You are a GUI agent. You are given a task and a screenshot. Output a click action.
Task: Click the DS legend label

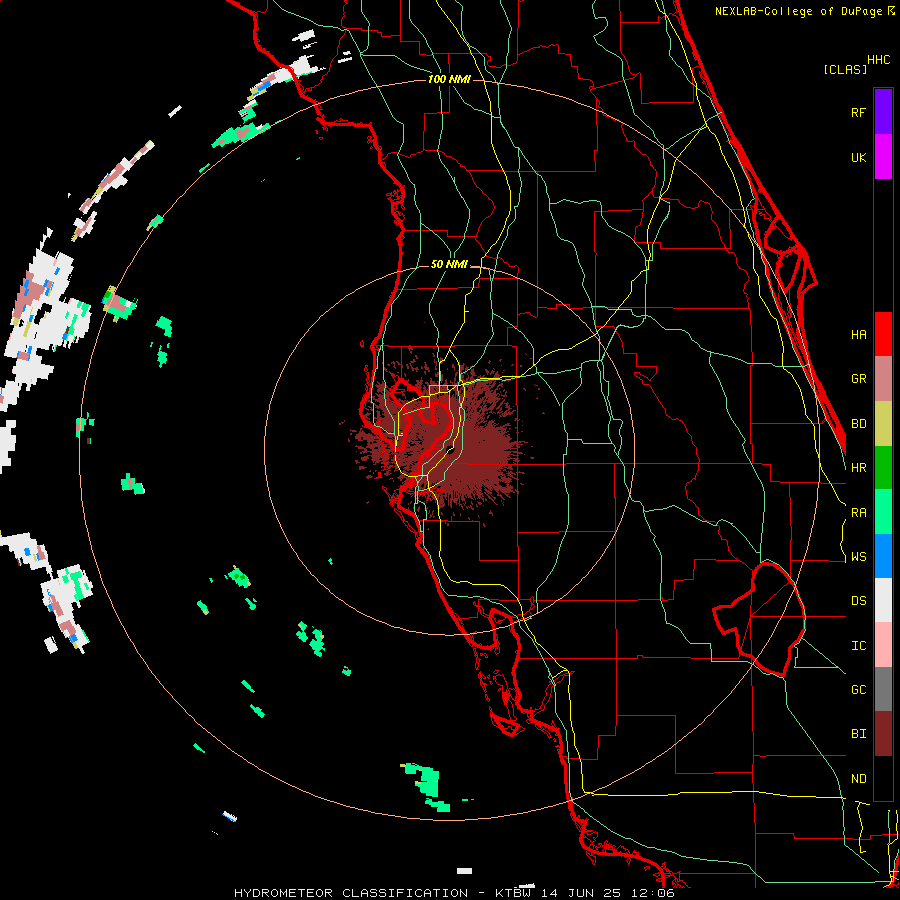858,600
